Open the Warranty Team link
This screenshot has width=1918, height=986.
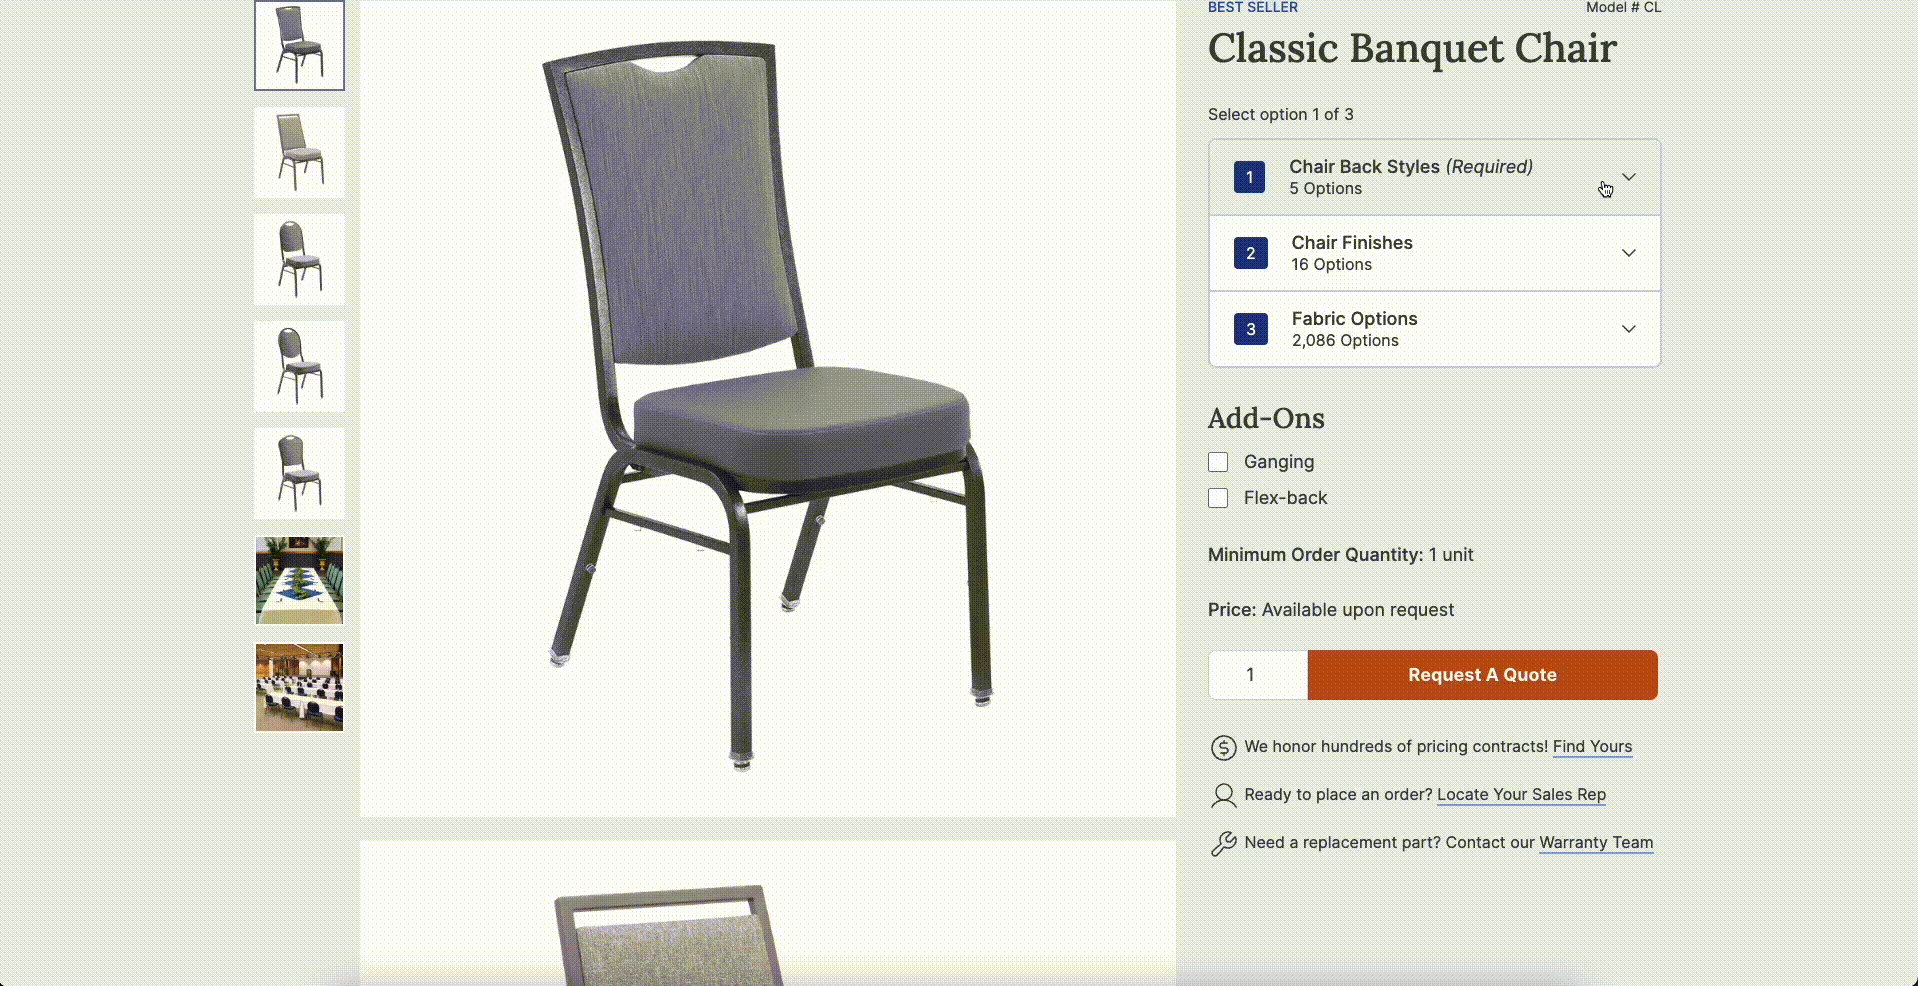coord(1596,843)
